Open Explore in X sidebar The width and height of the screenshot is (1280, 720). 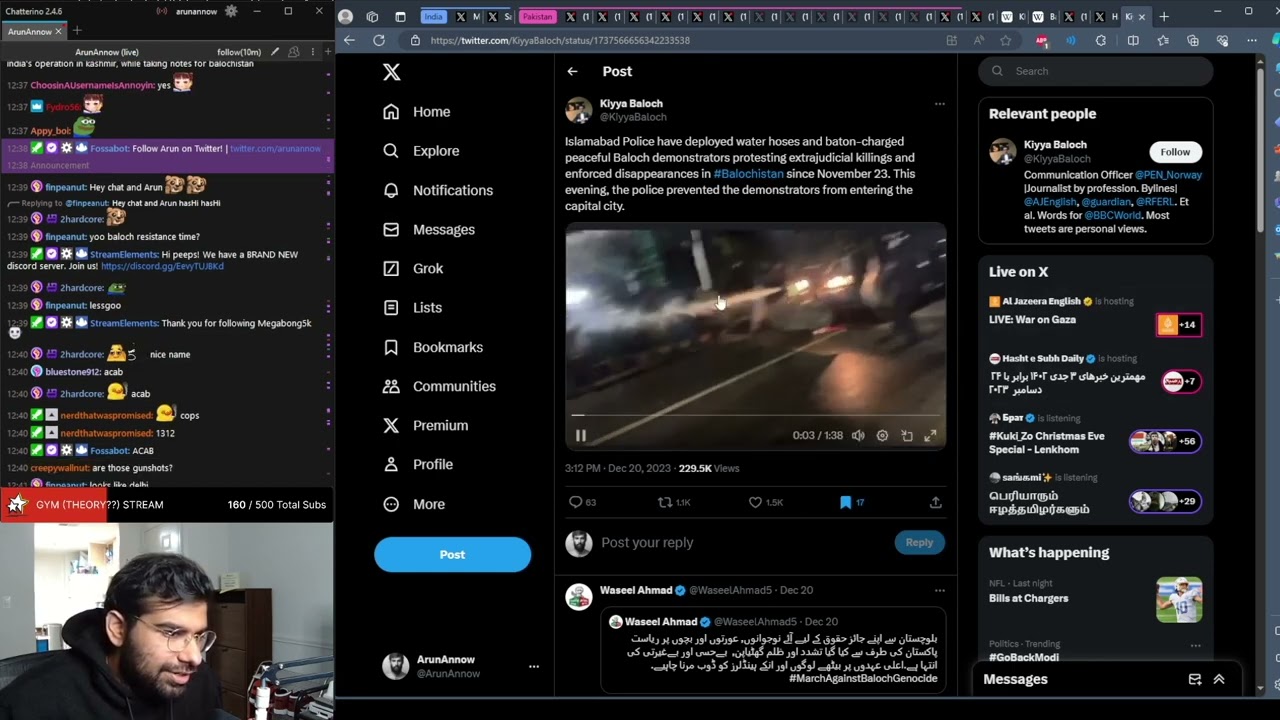click(421, 151)
